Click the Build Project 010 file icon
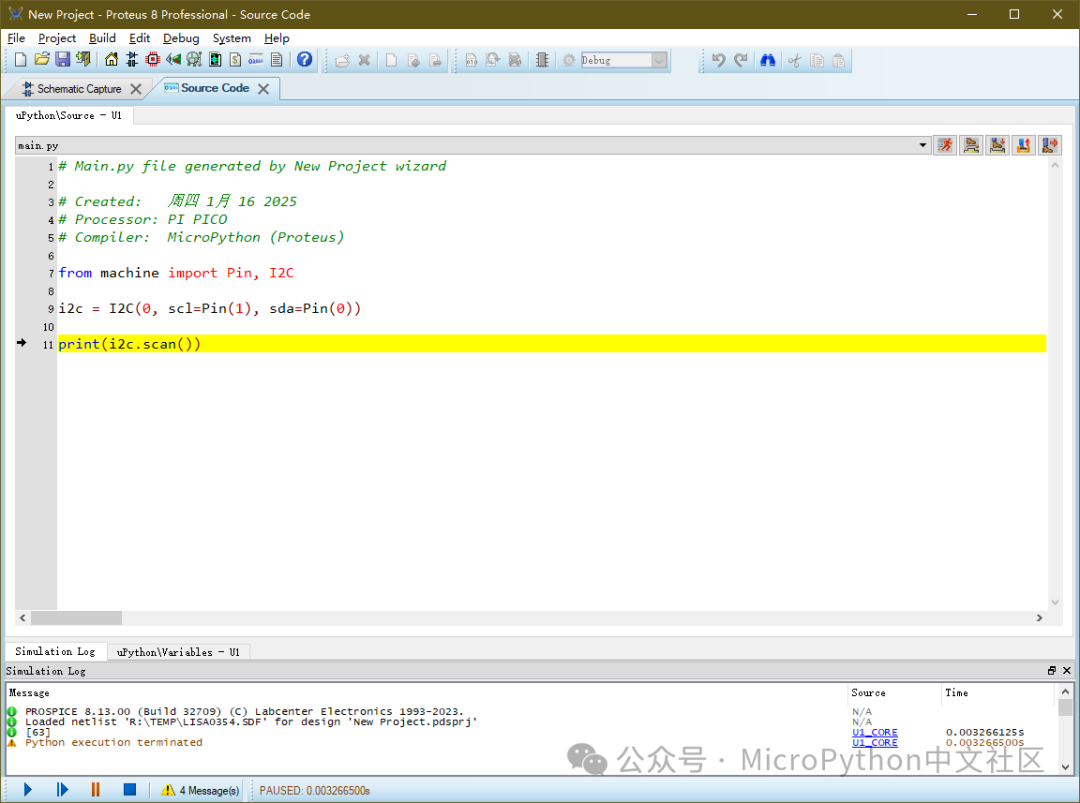 [471, 61]
